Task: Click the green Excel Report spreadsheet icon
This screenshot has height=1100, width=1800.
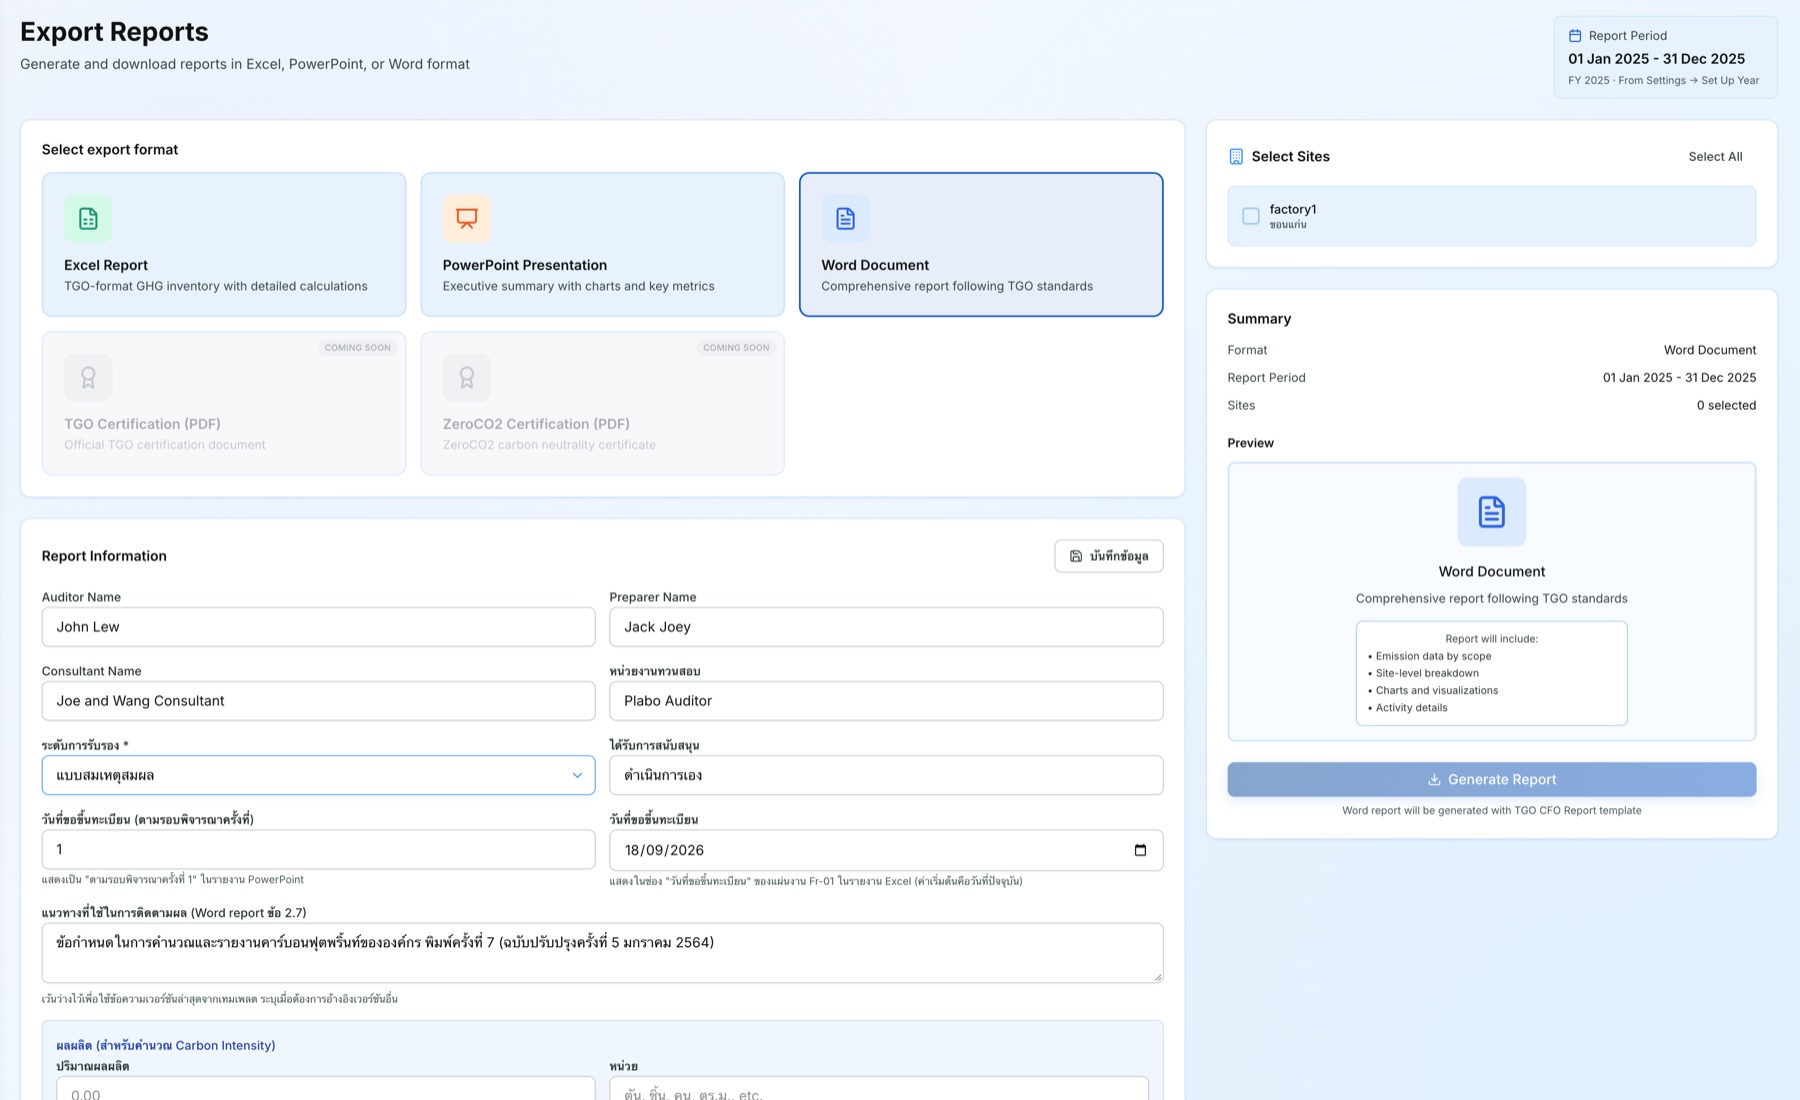Action: pyautogui.click(x=88, y=219)
